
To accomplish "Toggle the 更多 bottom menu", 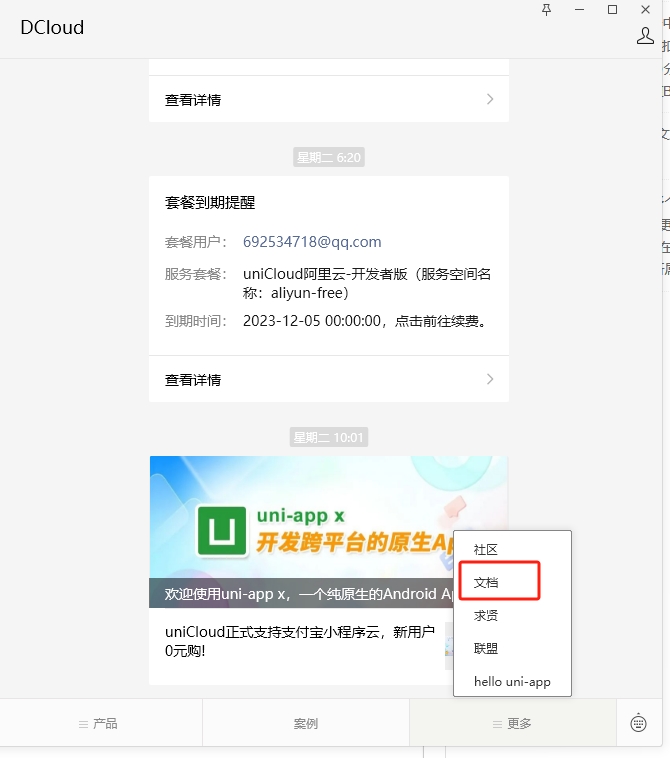I will (x=512, y=724).
